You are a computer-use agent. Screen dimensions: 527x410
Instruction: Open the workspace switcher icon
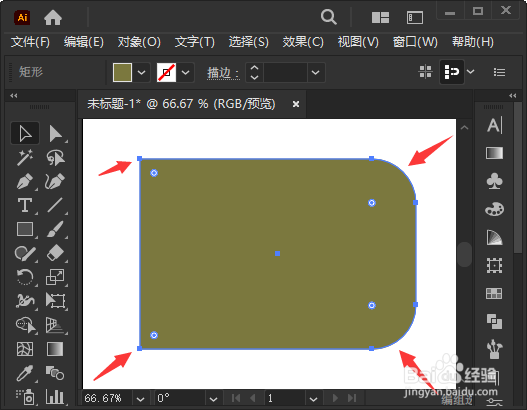coord(415,17)
